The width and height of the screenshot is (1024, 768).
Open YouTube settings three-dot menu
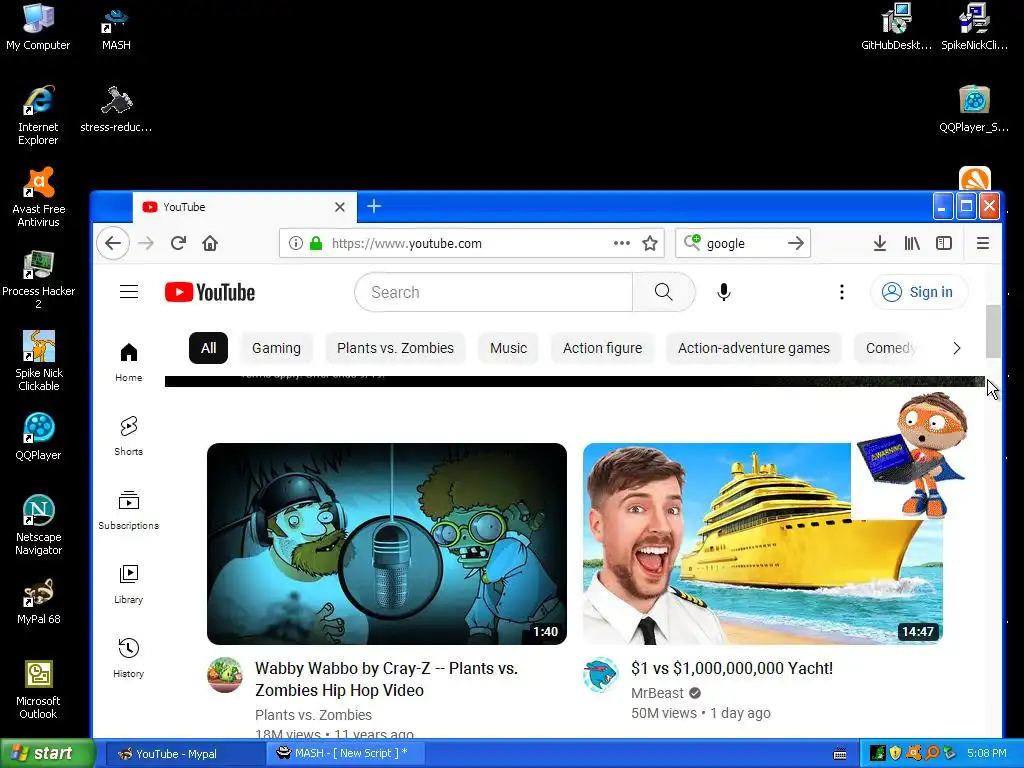(x=842, y=292)
